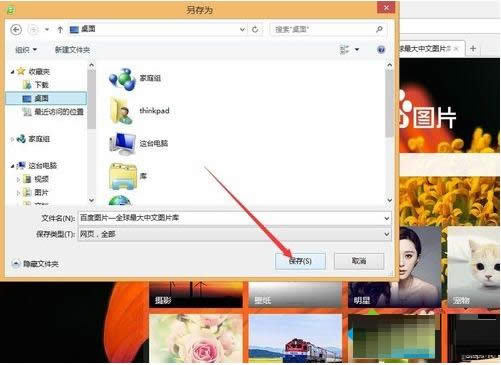Viewport: 501px width, 365px height.
Task: Open a new browser tab
Action: tap(473, 49)
